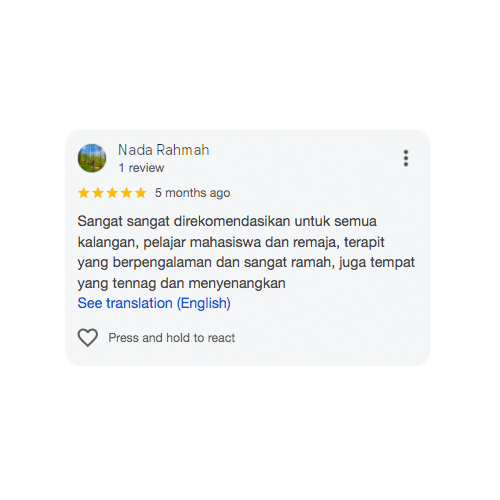This screenshot has height=500, width=500.
Task: Click the second yellow rating star
Action: pyautogui.click(x=98, y=193)
